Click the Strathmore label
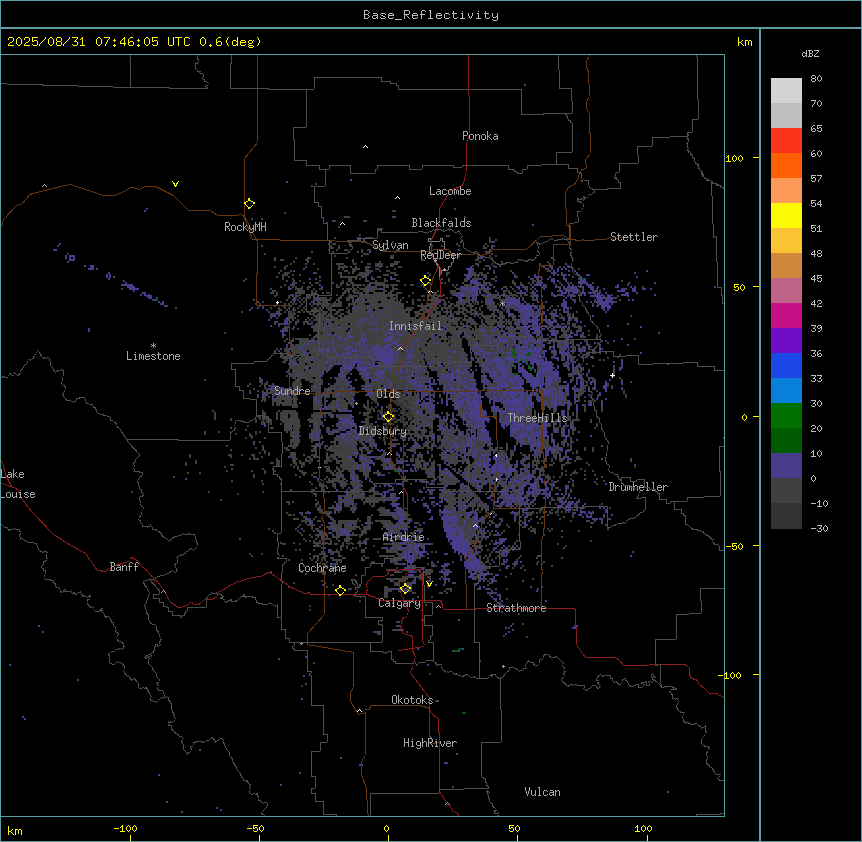The height and width of the screenshot is (842, 862). [516, 608]
